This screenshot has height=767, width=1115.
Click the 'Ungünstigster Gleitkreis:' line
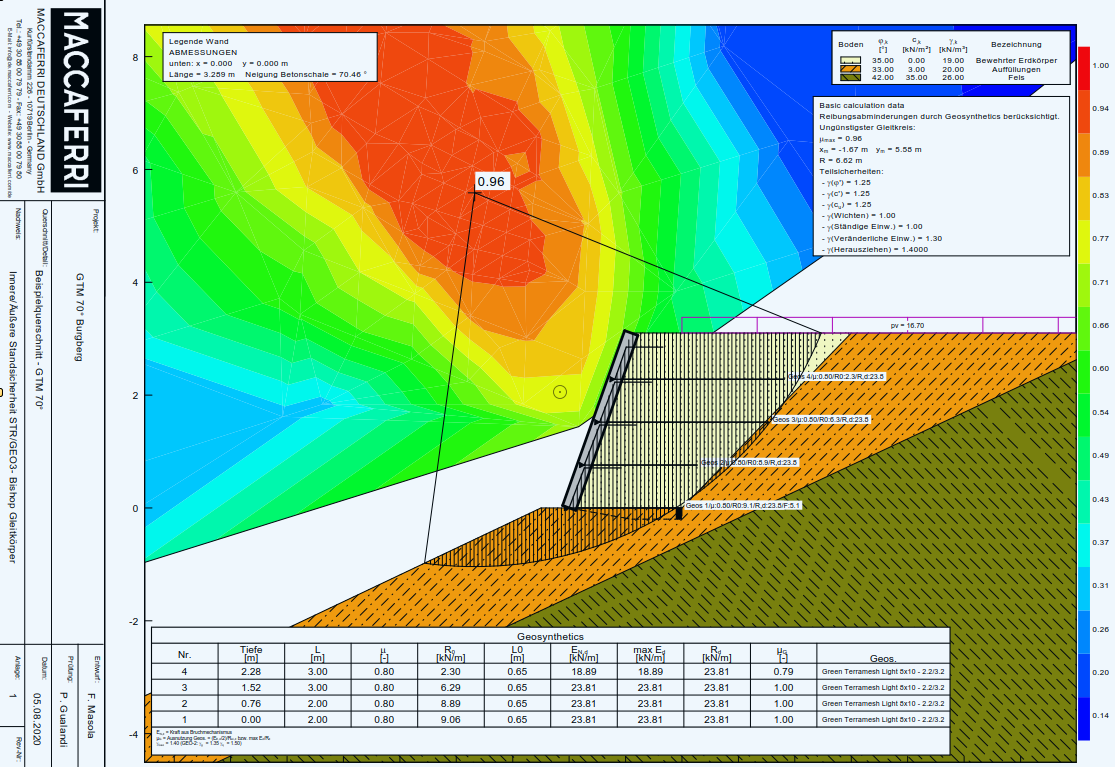(x=867, y=127)
